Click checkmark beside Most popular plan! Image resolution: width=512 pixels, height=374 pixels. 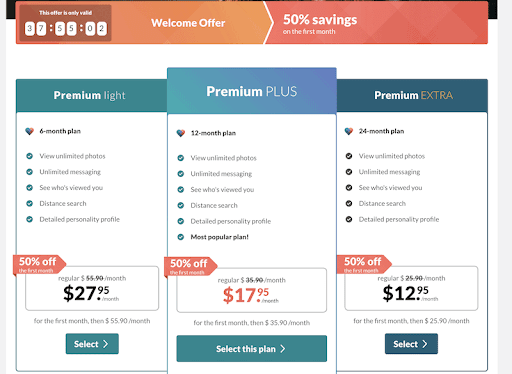[181, 237]
